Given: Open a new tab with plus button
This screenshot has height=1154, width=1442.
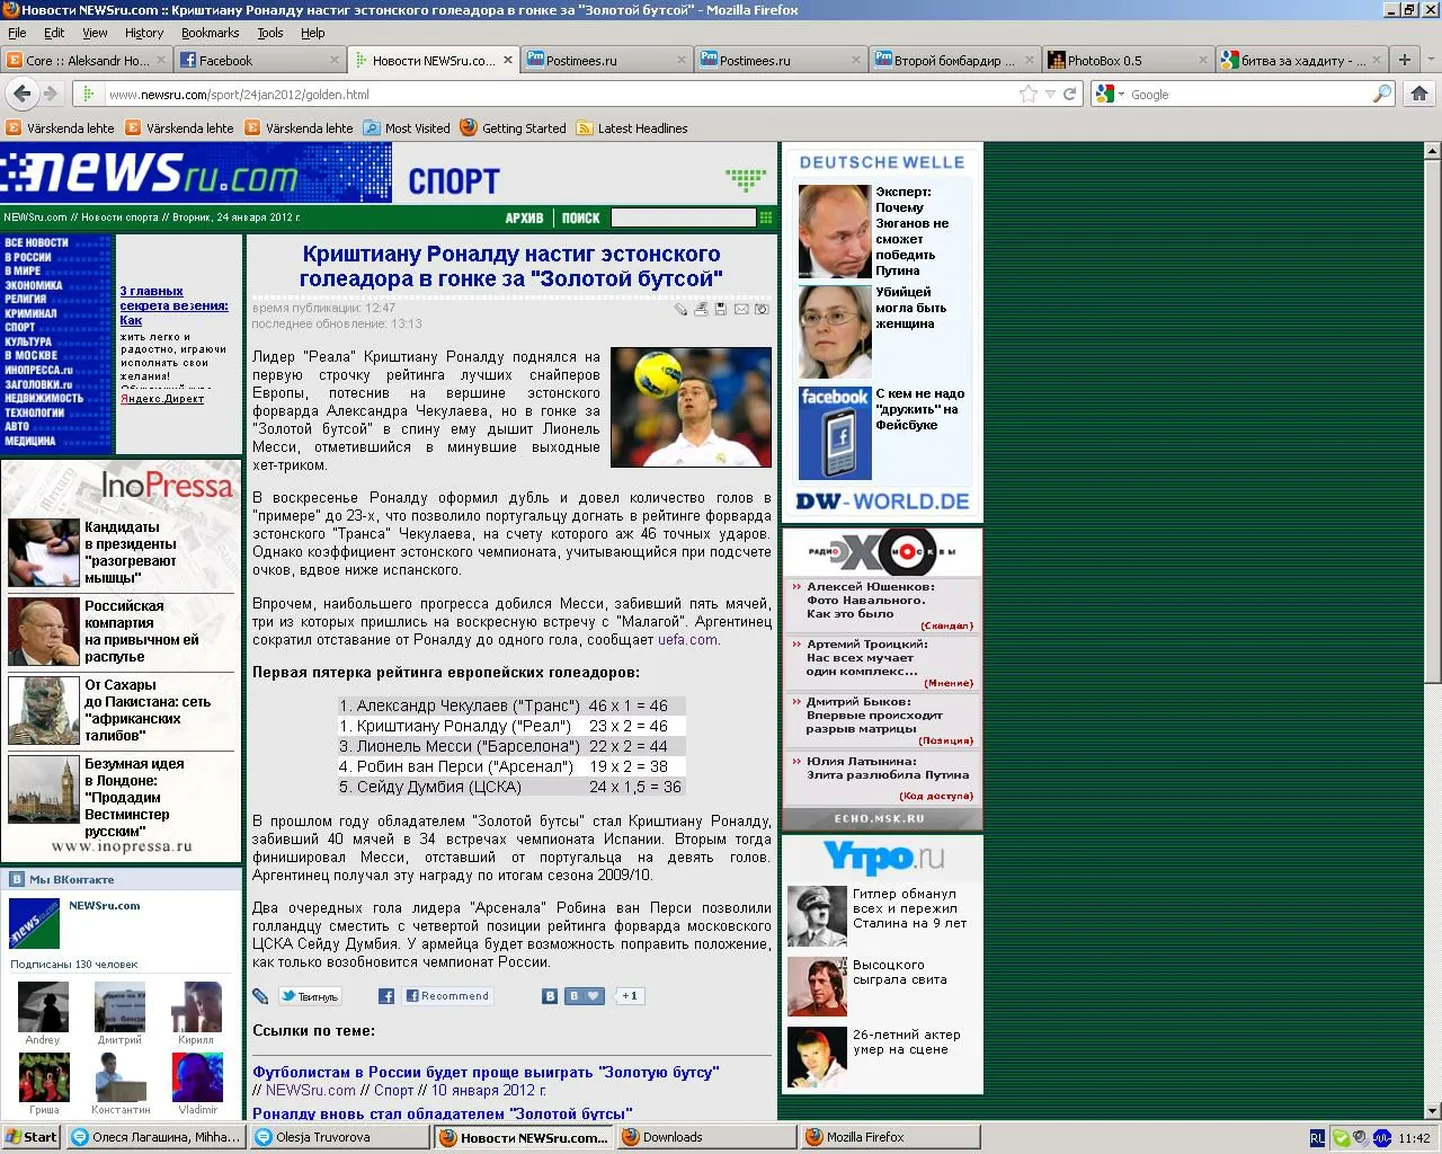Looking at the screenshot, I should [1404, 60].
